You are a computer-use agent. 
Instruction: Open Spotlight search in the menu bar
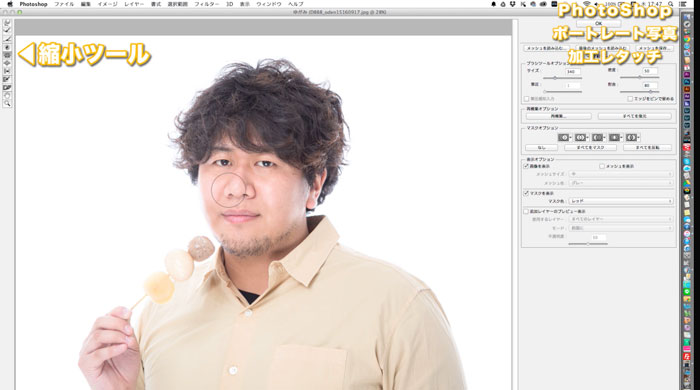(671, 4)
